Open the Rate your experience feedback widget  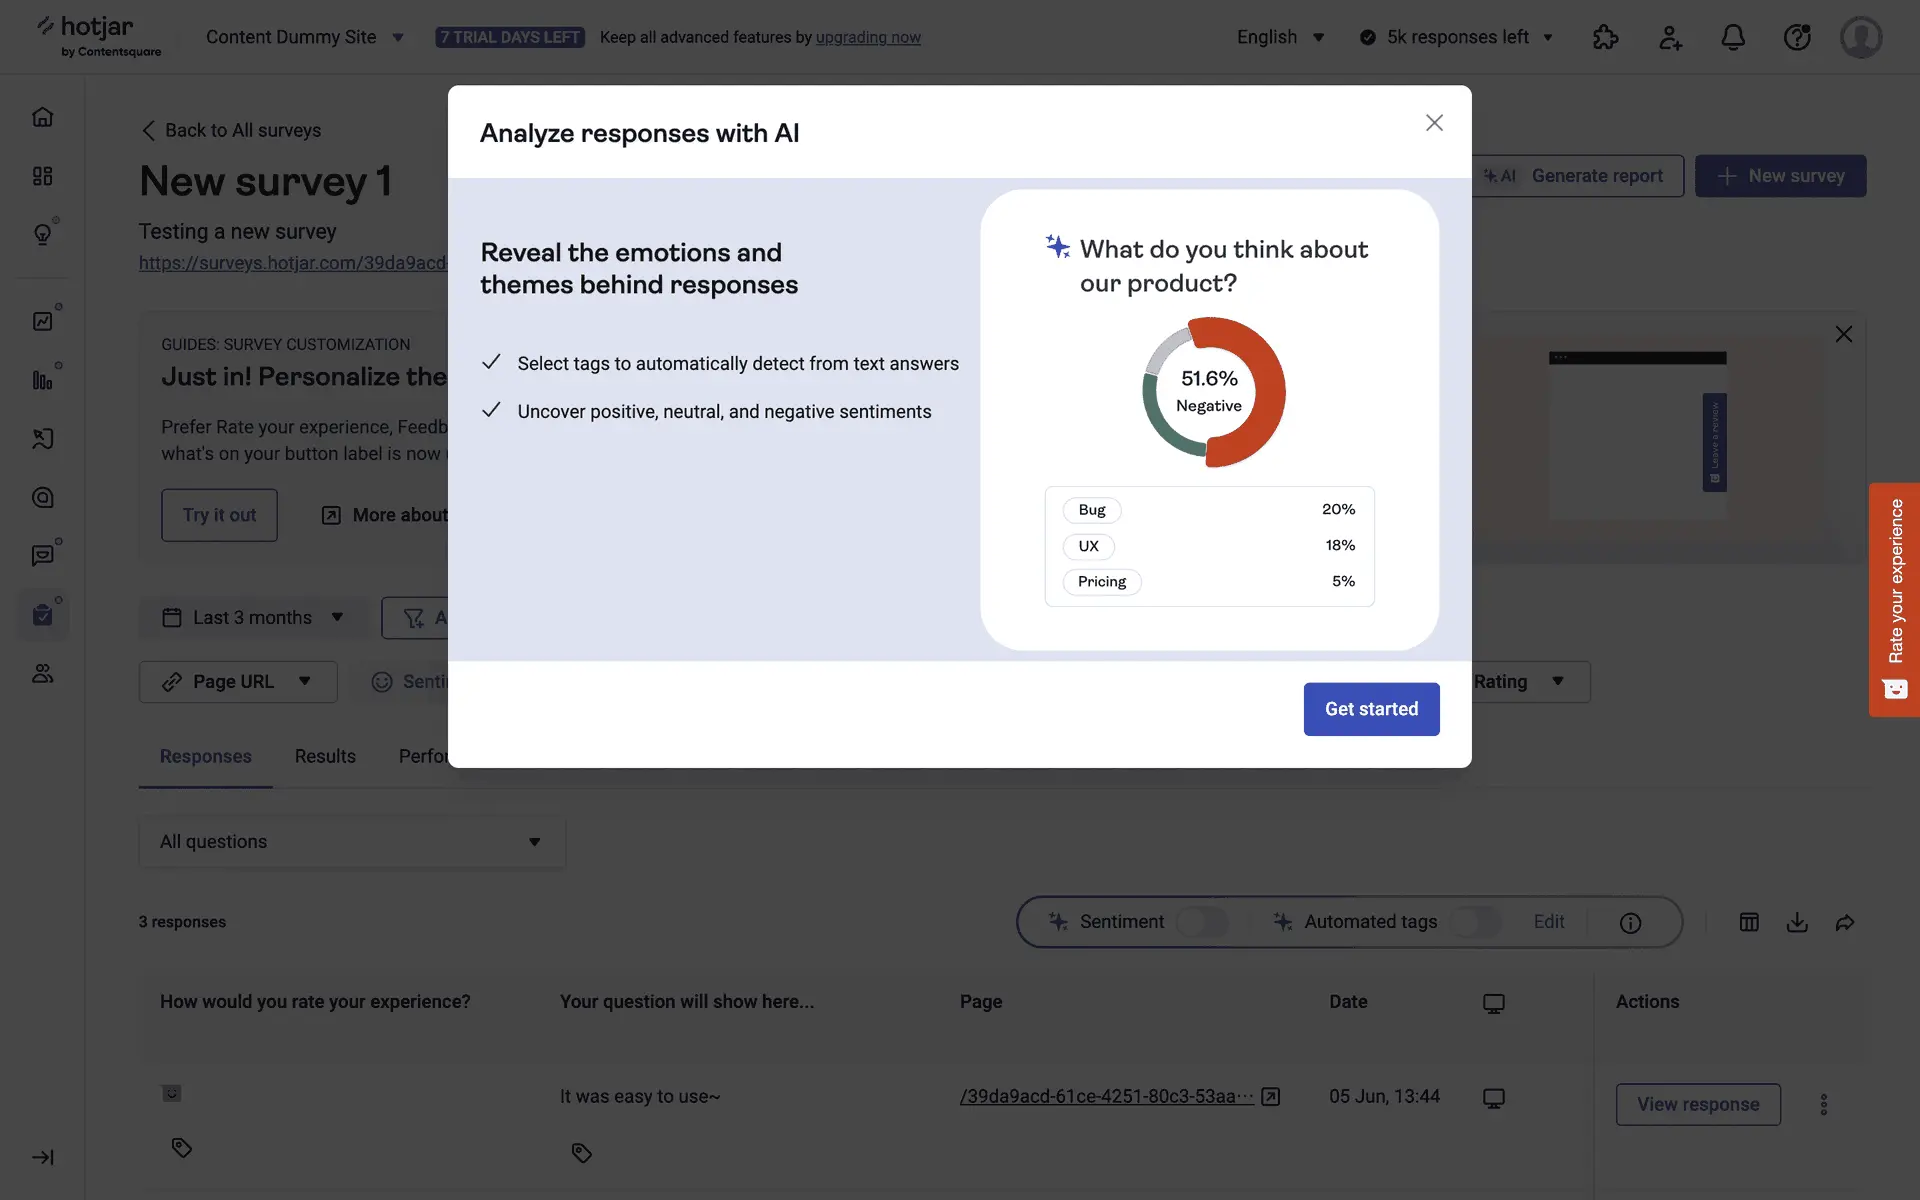pos(1894,599)
